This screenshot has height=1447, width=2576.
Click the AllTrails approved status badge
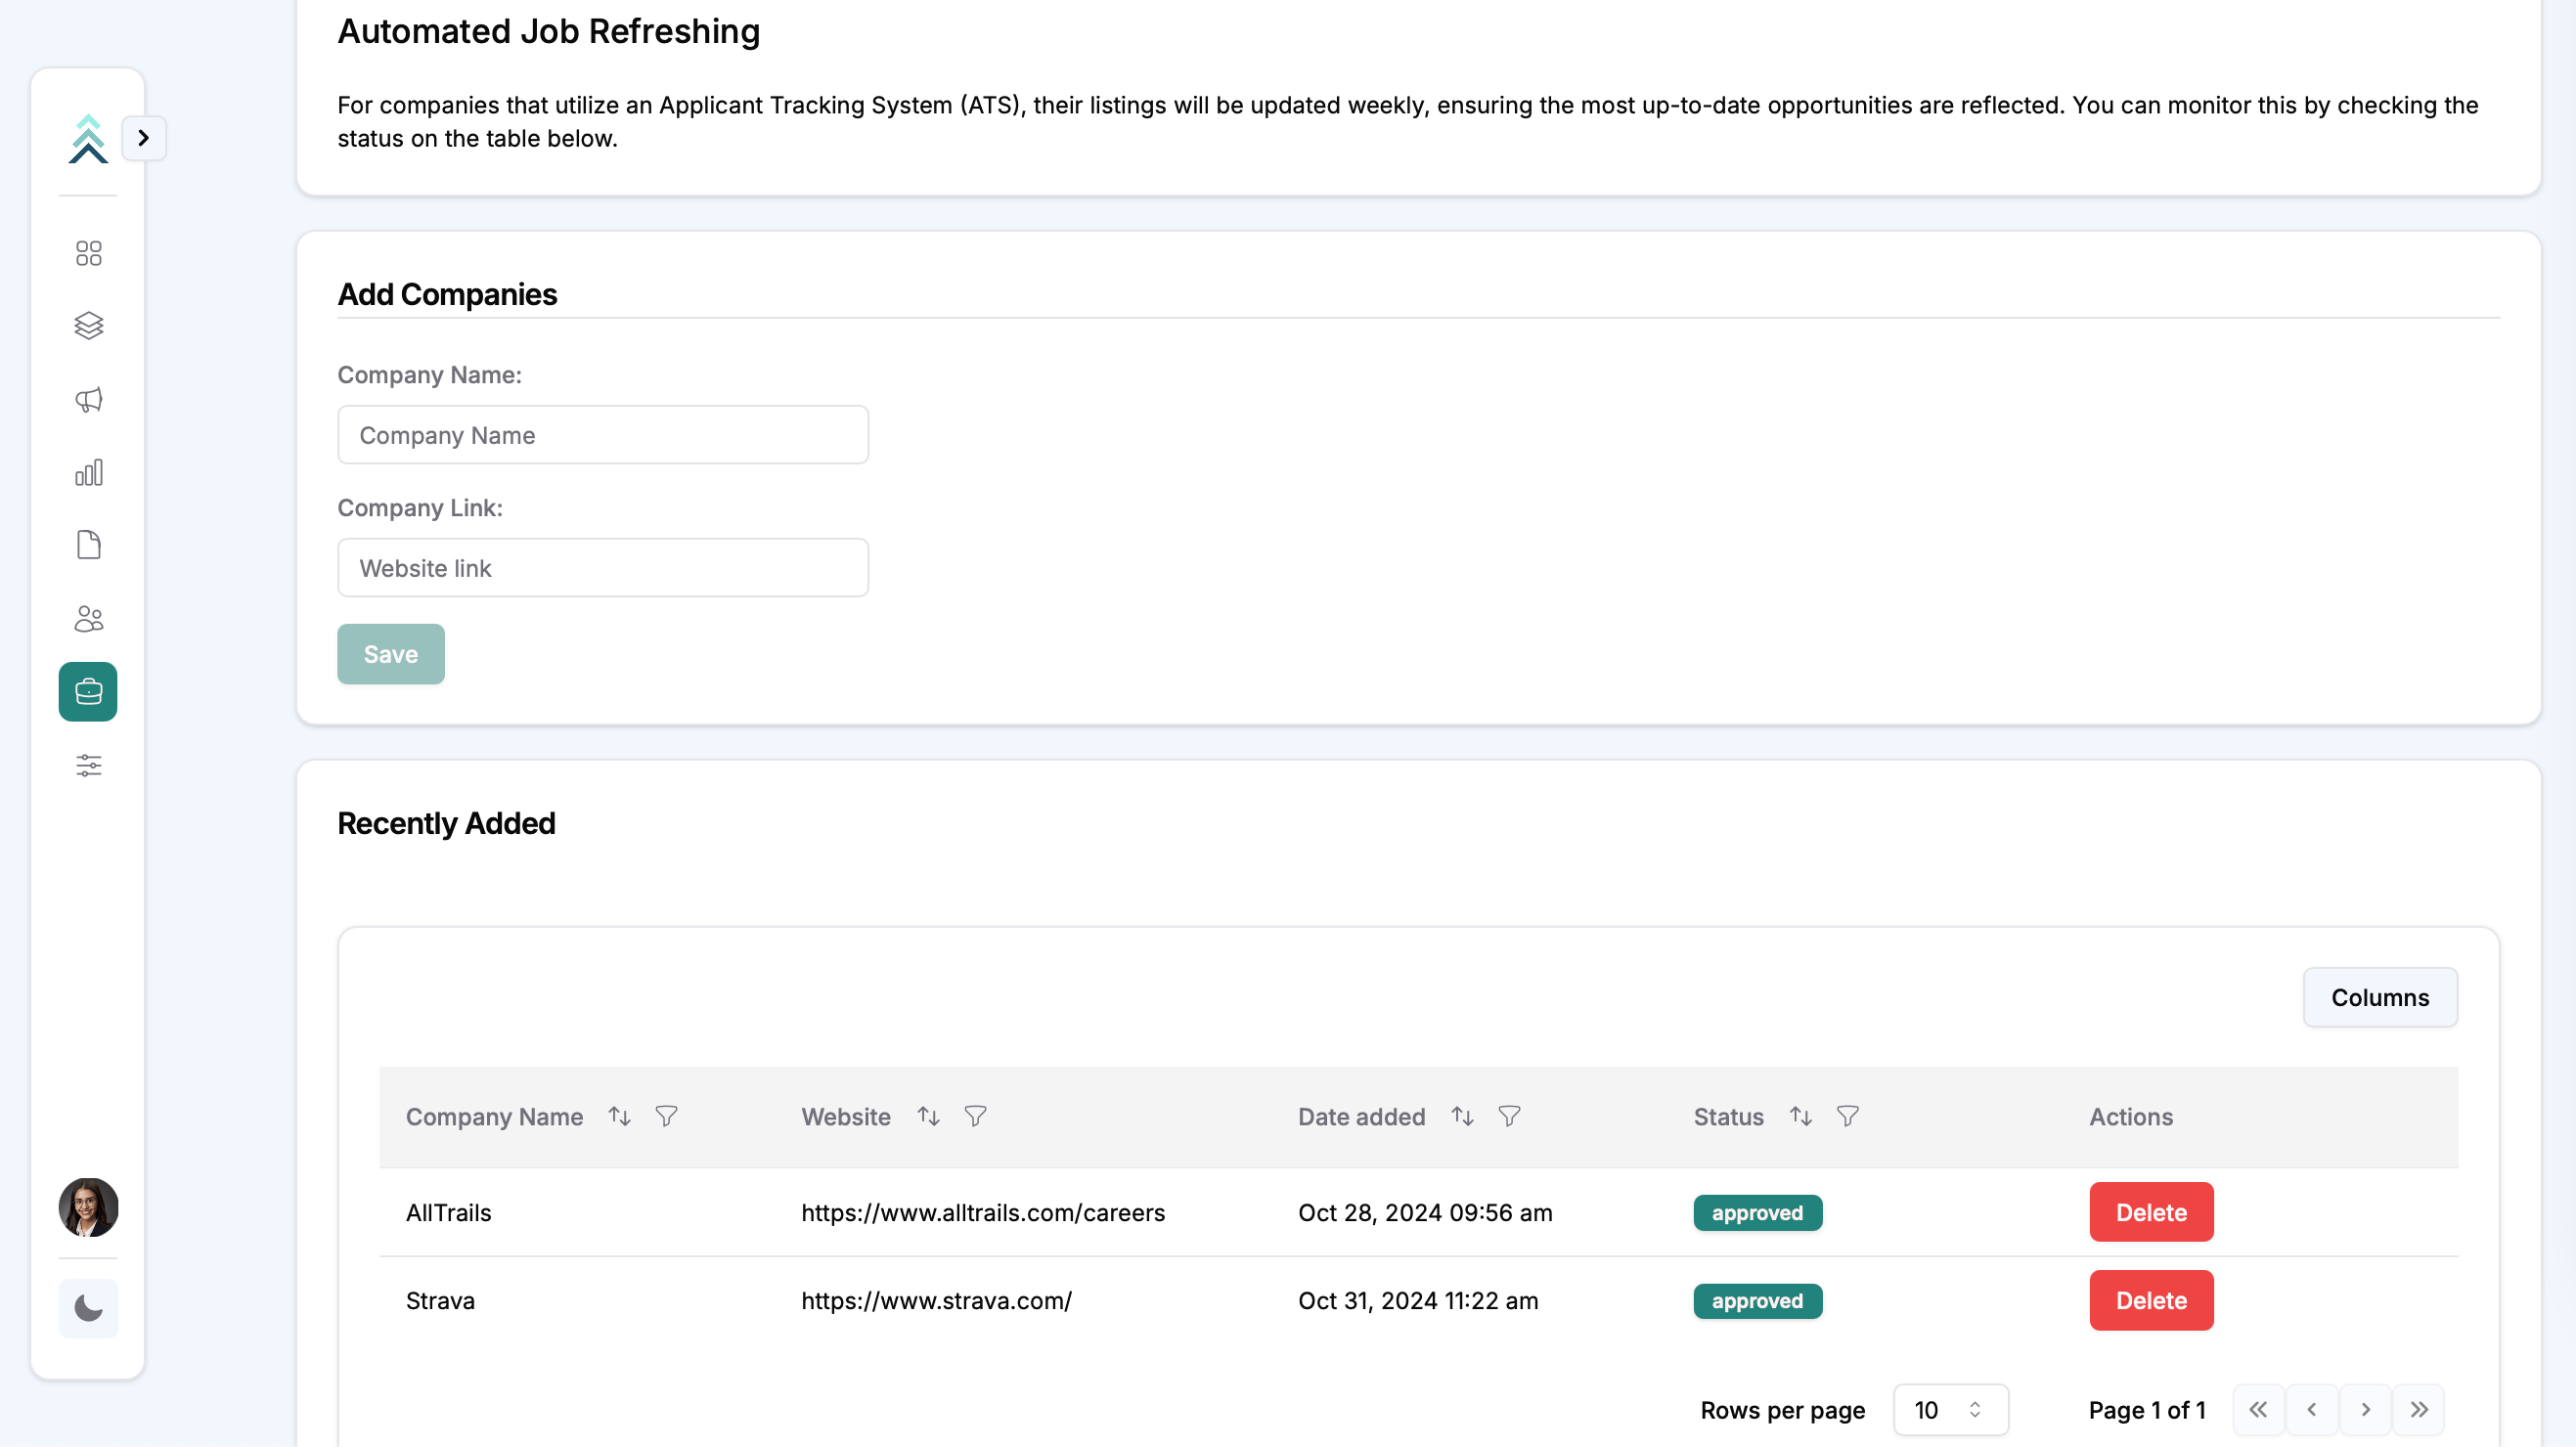pos(1757,1213)
